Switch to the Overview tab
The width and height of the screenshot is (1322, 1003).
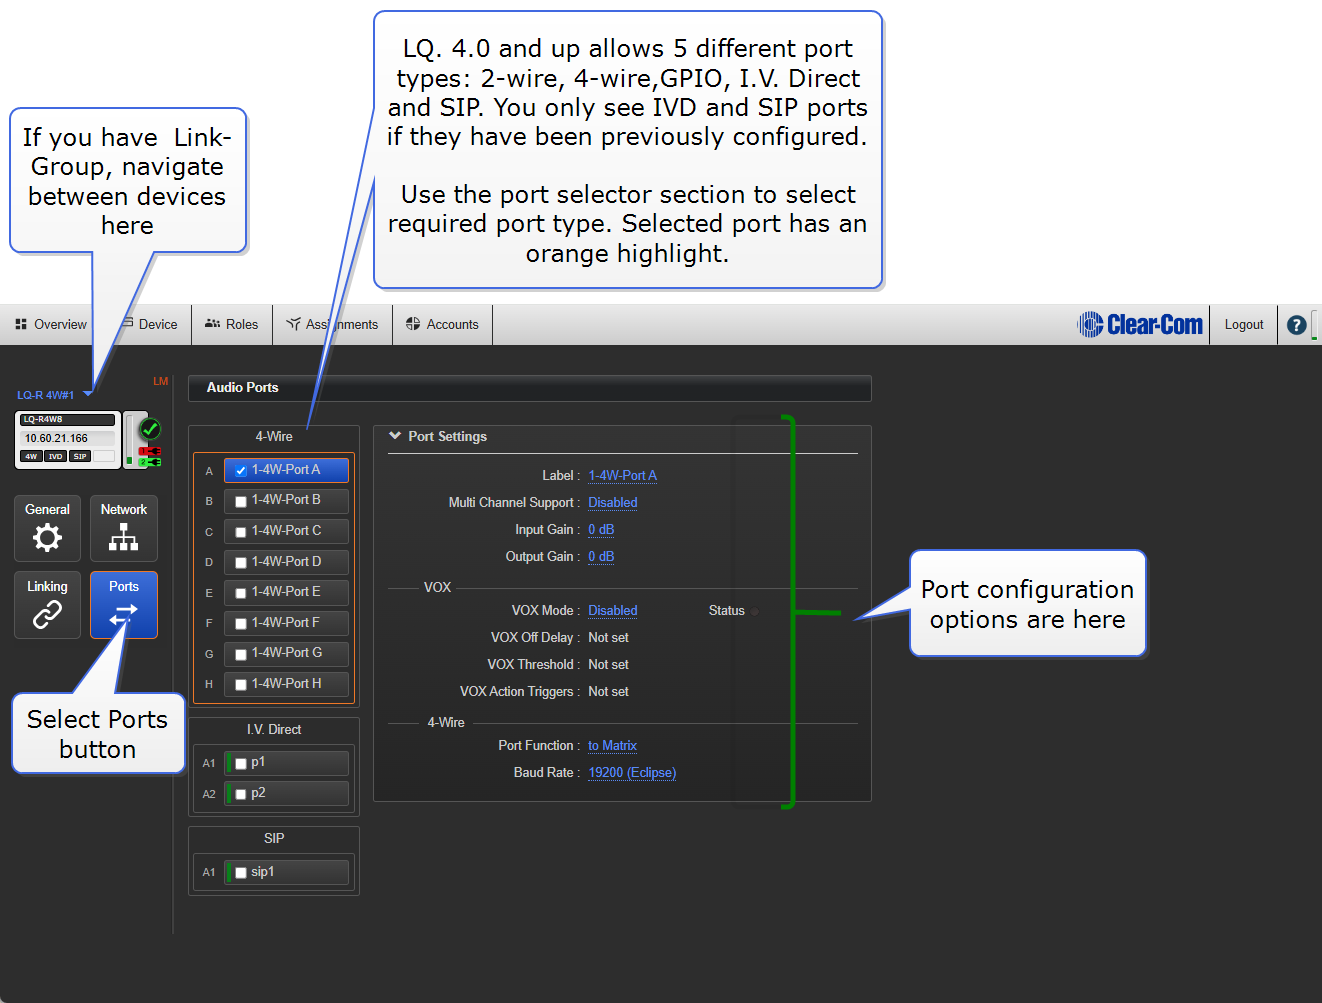coord(51,325)
